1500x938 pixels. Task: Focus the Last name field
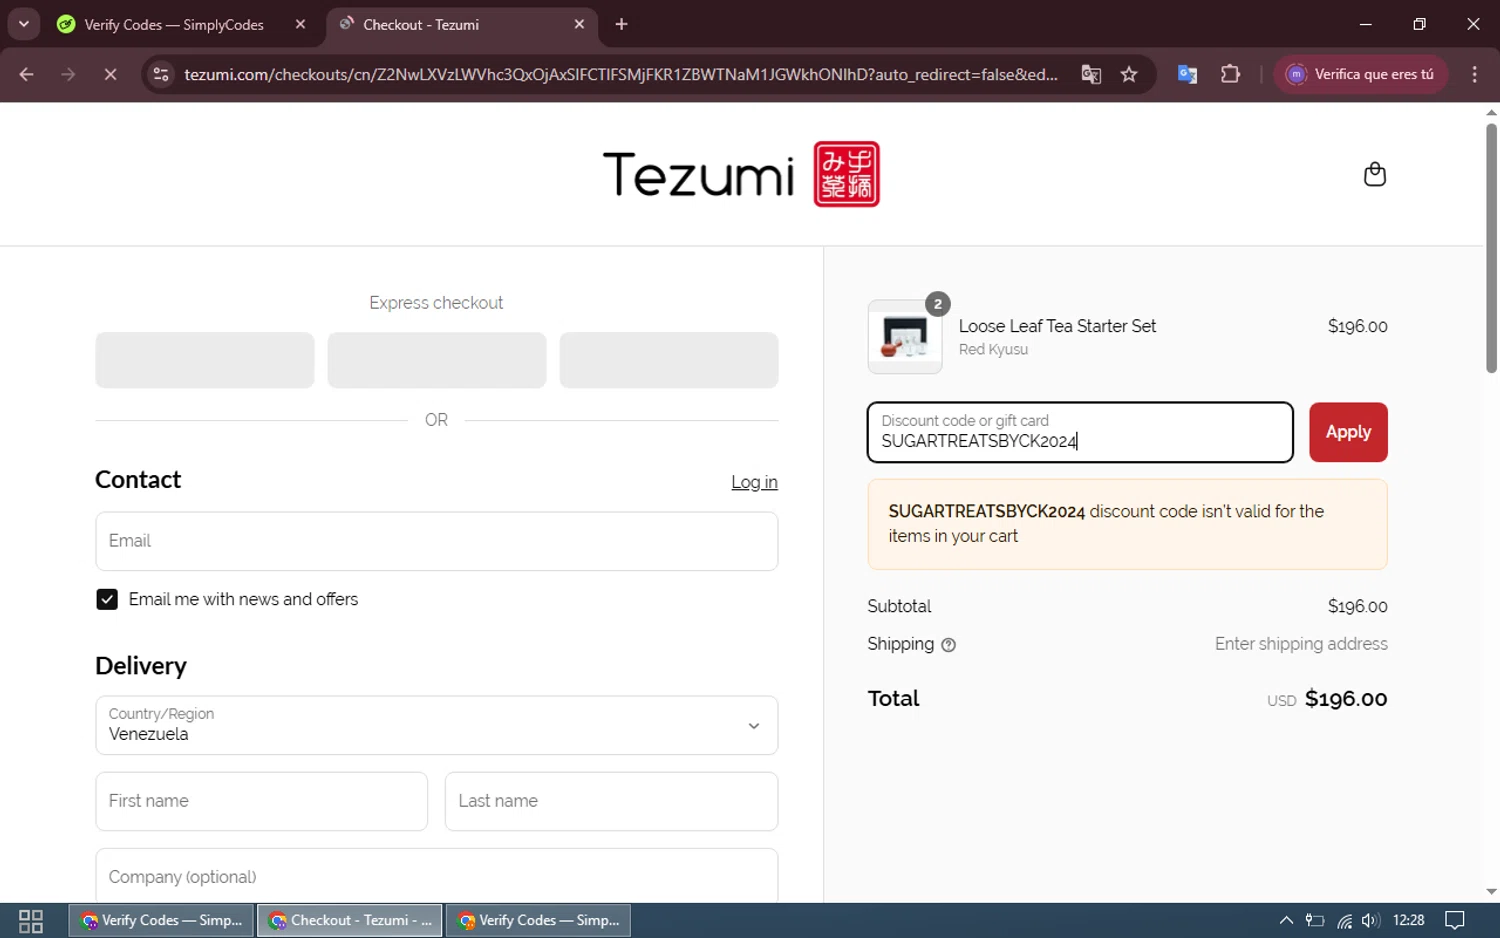click(611, 801)
